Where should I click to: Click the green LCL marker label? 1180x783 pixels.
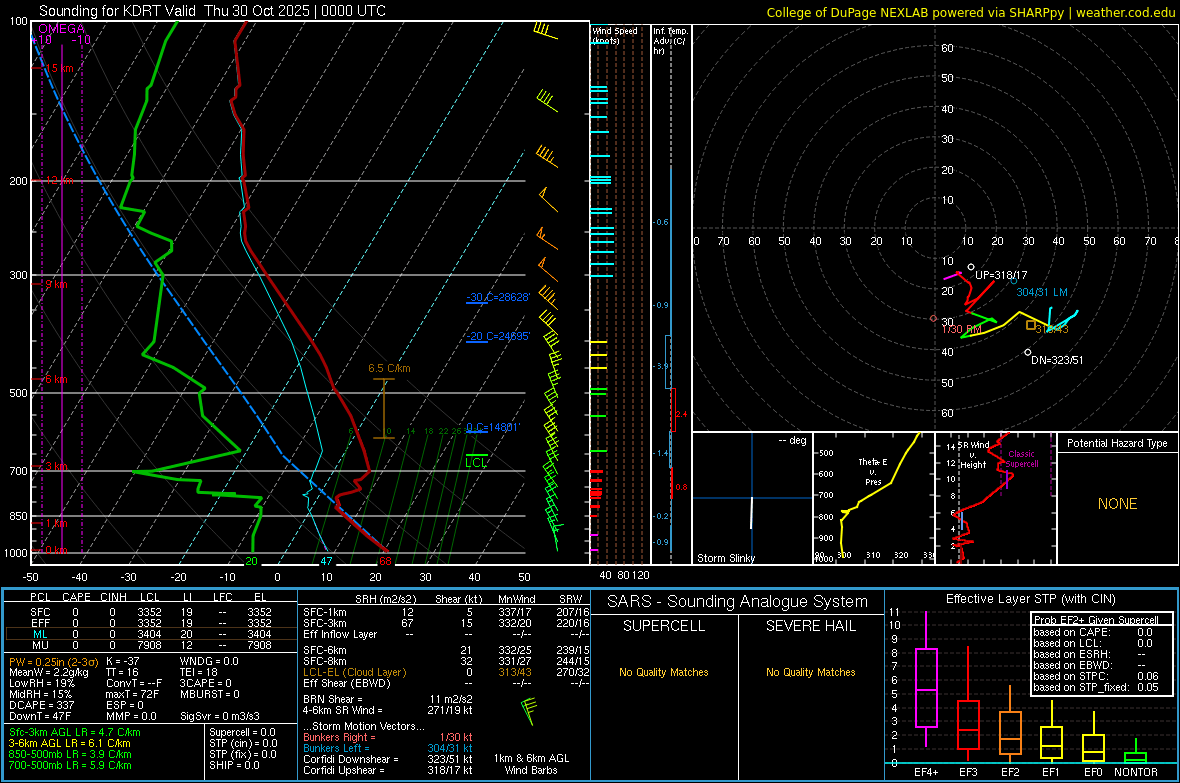pos(476,462)
